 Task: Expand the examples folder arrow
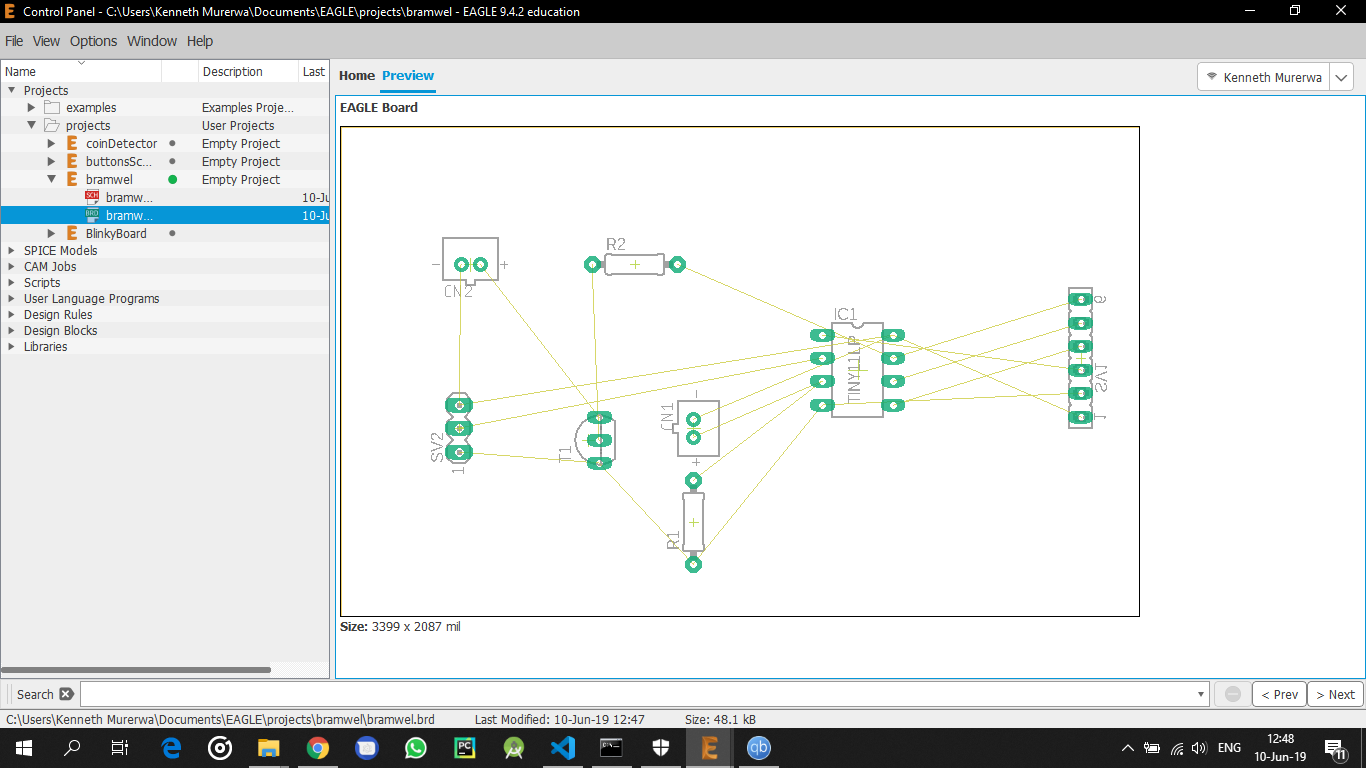[31, 107]
